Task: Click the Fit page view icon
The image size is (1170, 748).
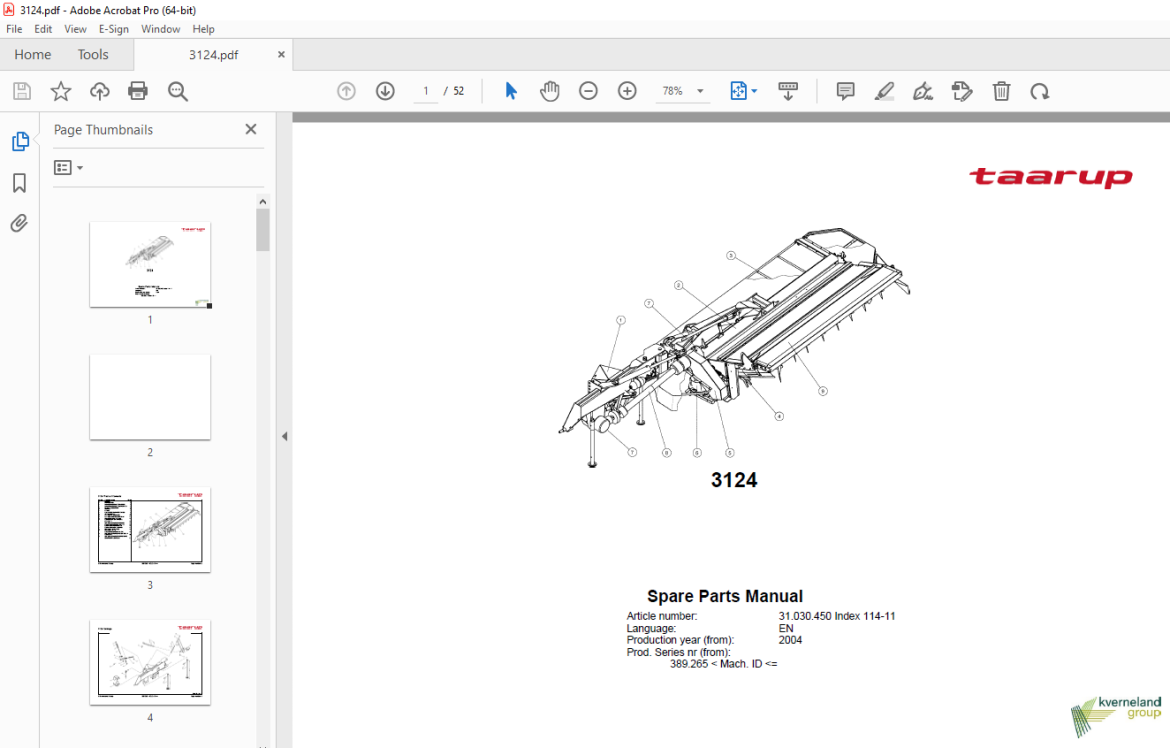Action: pyautogui.click(x=738, y=91)
